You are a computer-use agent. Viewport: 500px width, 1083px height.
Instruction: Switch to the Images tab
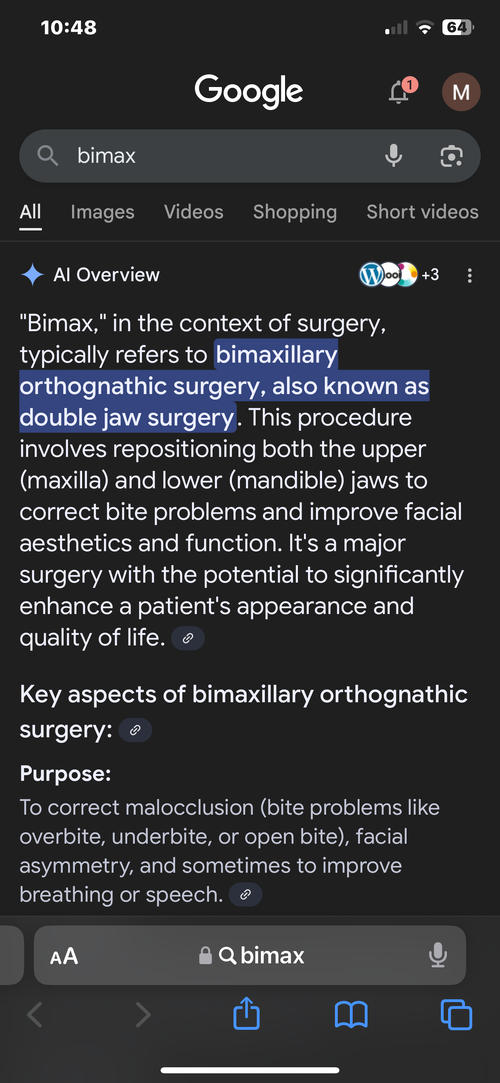coord(102,212)
